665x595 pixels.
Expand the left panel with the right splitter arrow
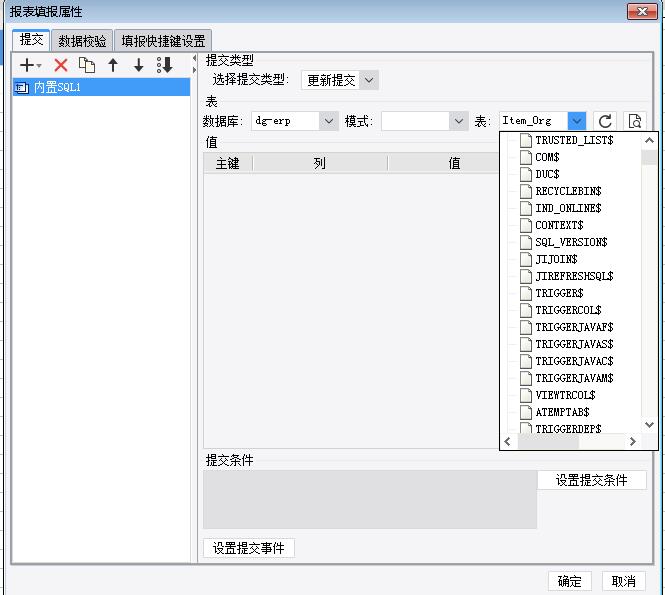(x=194, y=70)
